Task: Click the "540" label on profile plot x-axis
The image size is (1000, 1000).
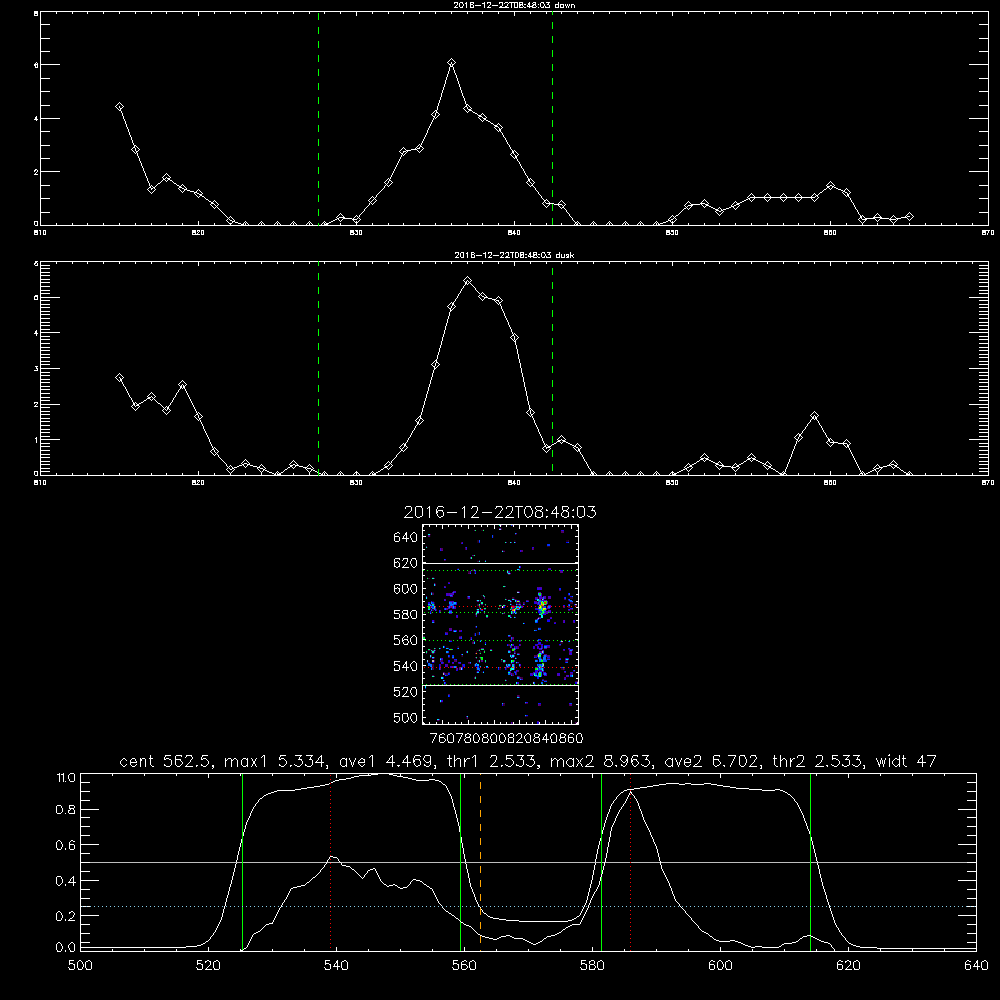Action: [x=336, y=965]
